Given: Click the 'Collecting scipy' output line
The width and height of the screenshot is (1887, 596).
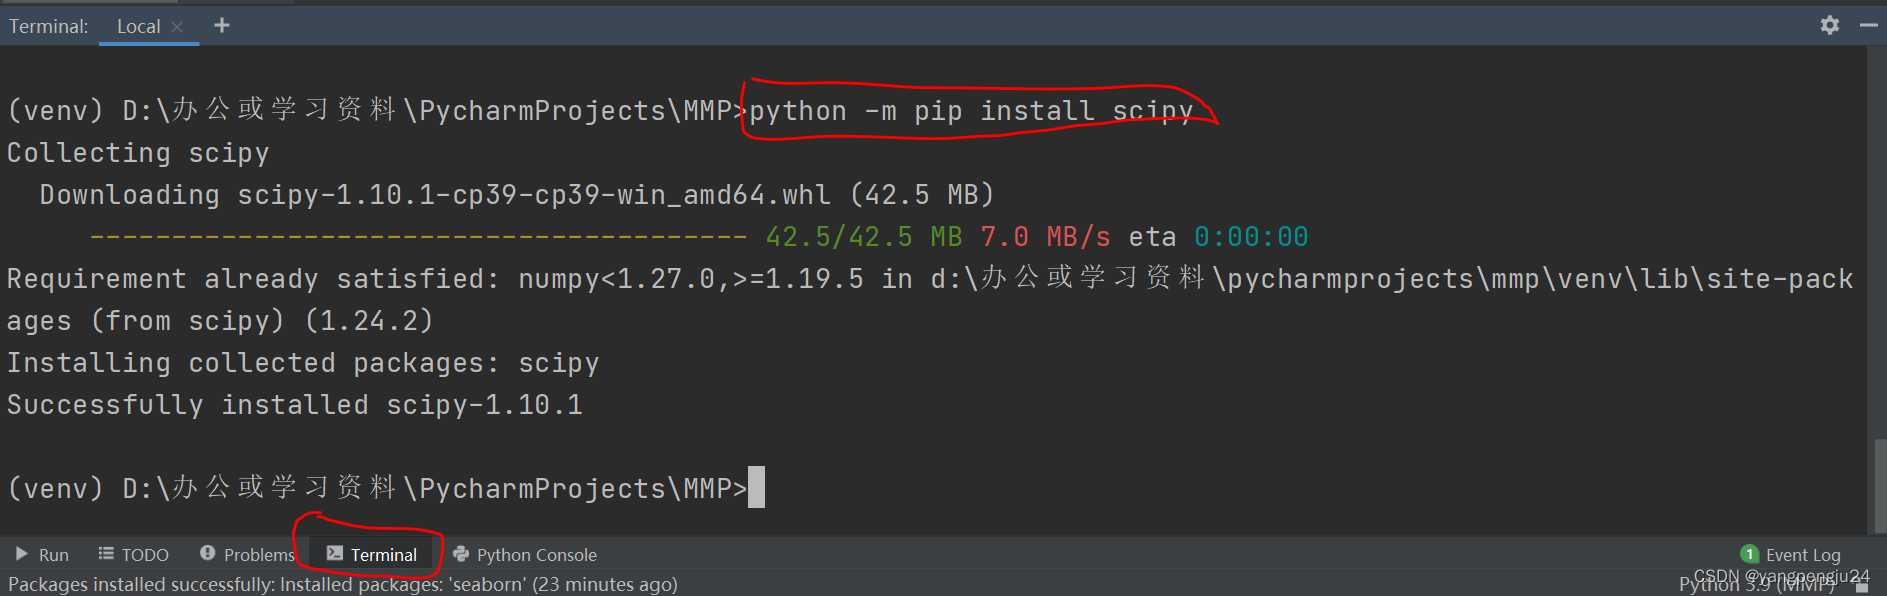Looking at the screenshot, I should click(138, 153).
